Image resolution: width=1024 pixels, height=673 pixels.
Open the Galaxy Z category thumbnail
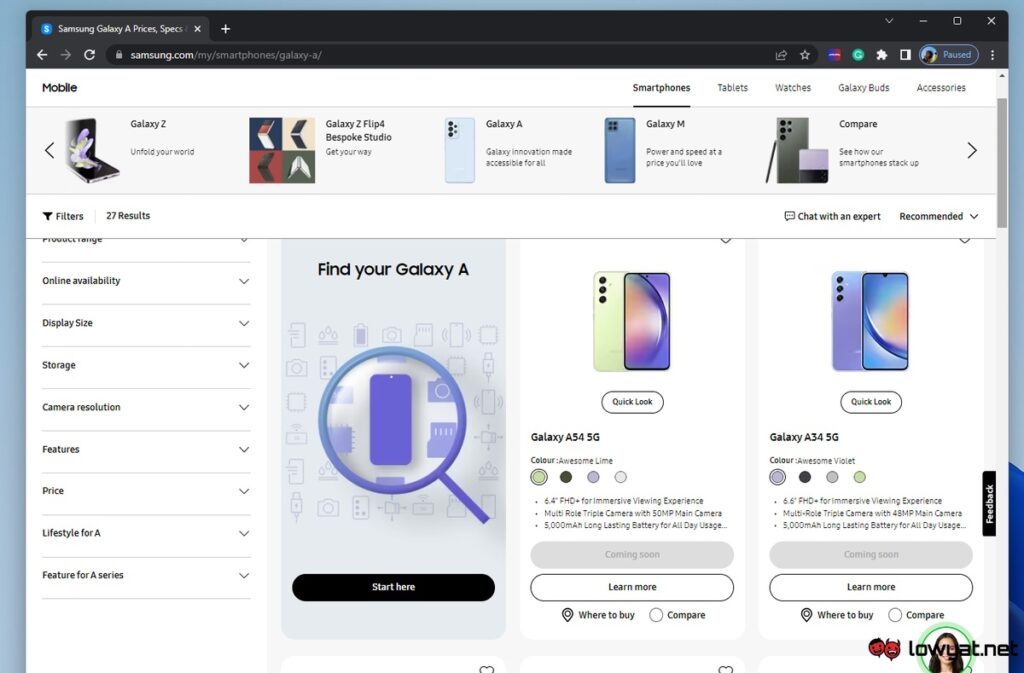(92, 150)
